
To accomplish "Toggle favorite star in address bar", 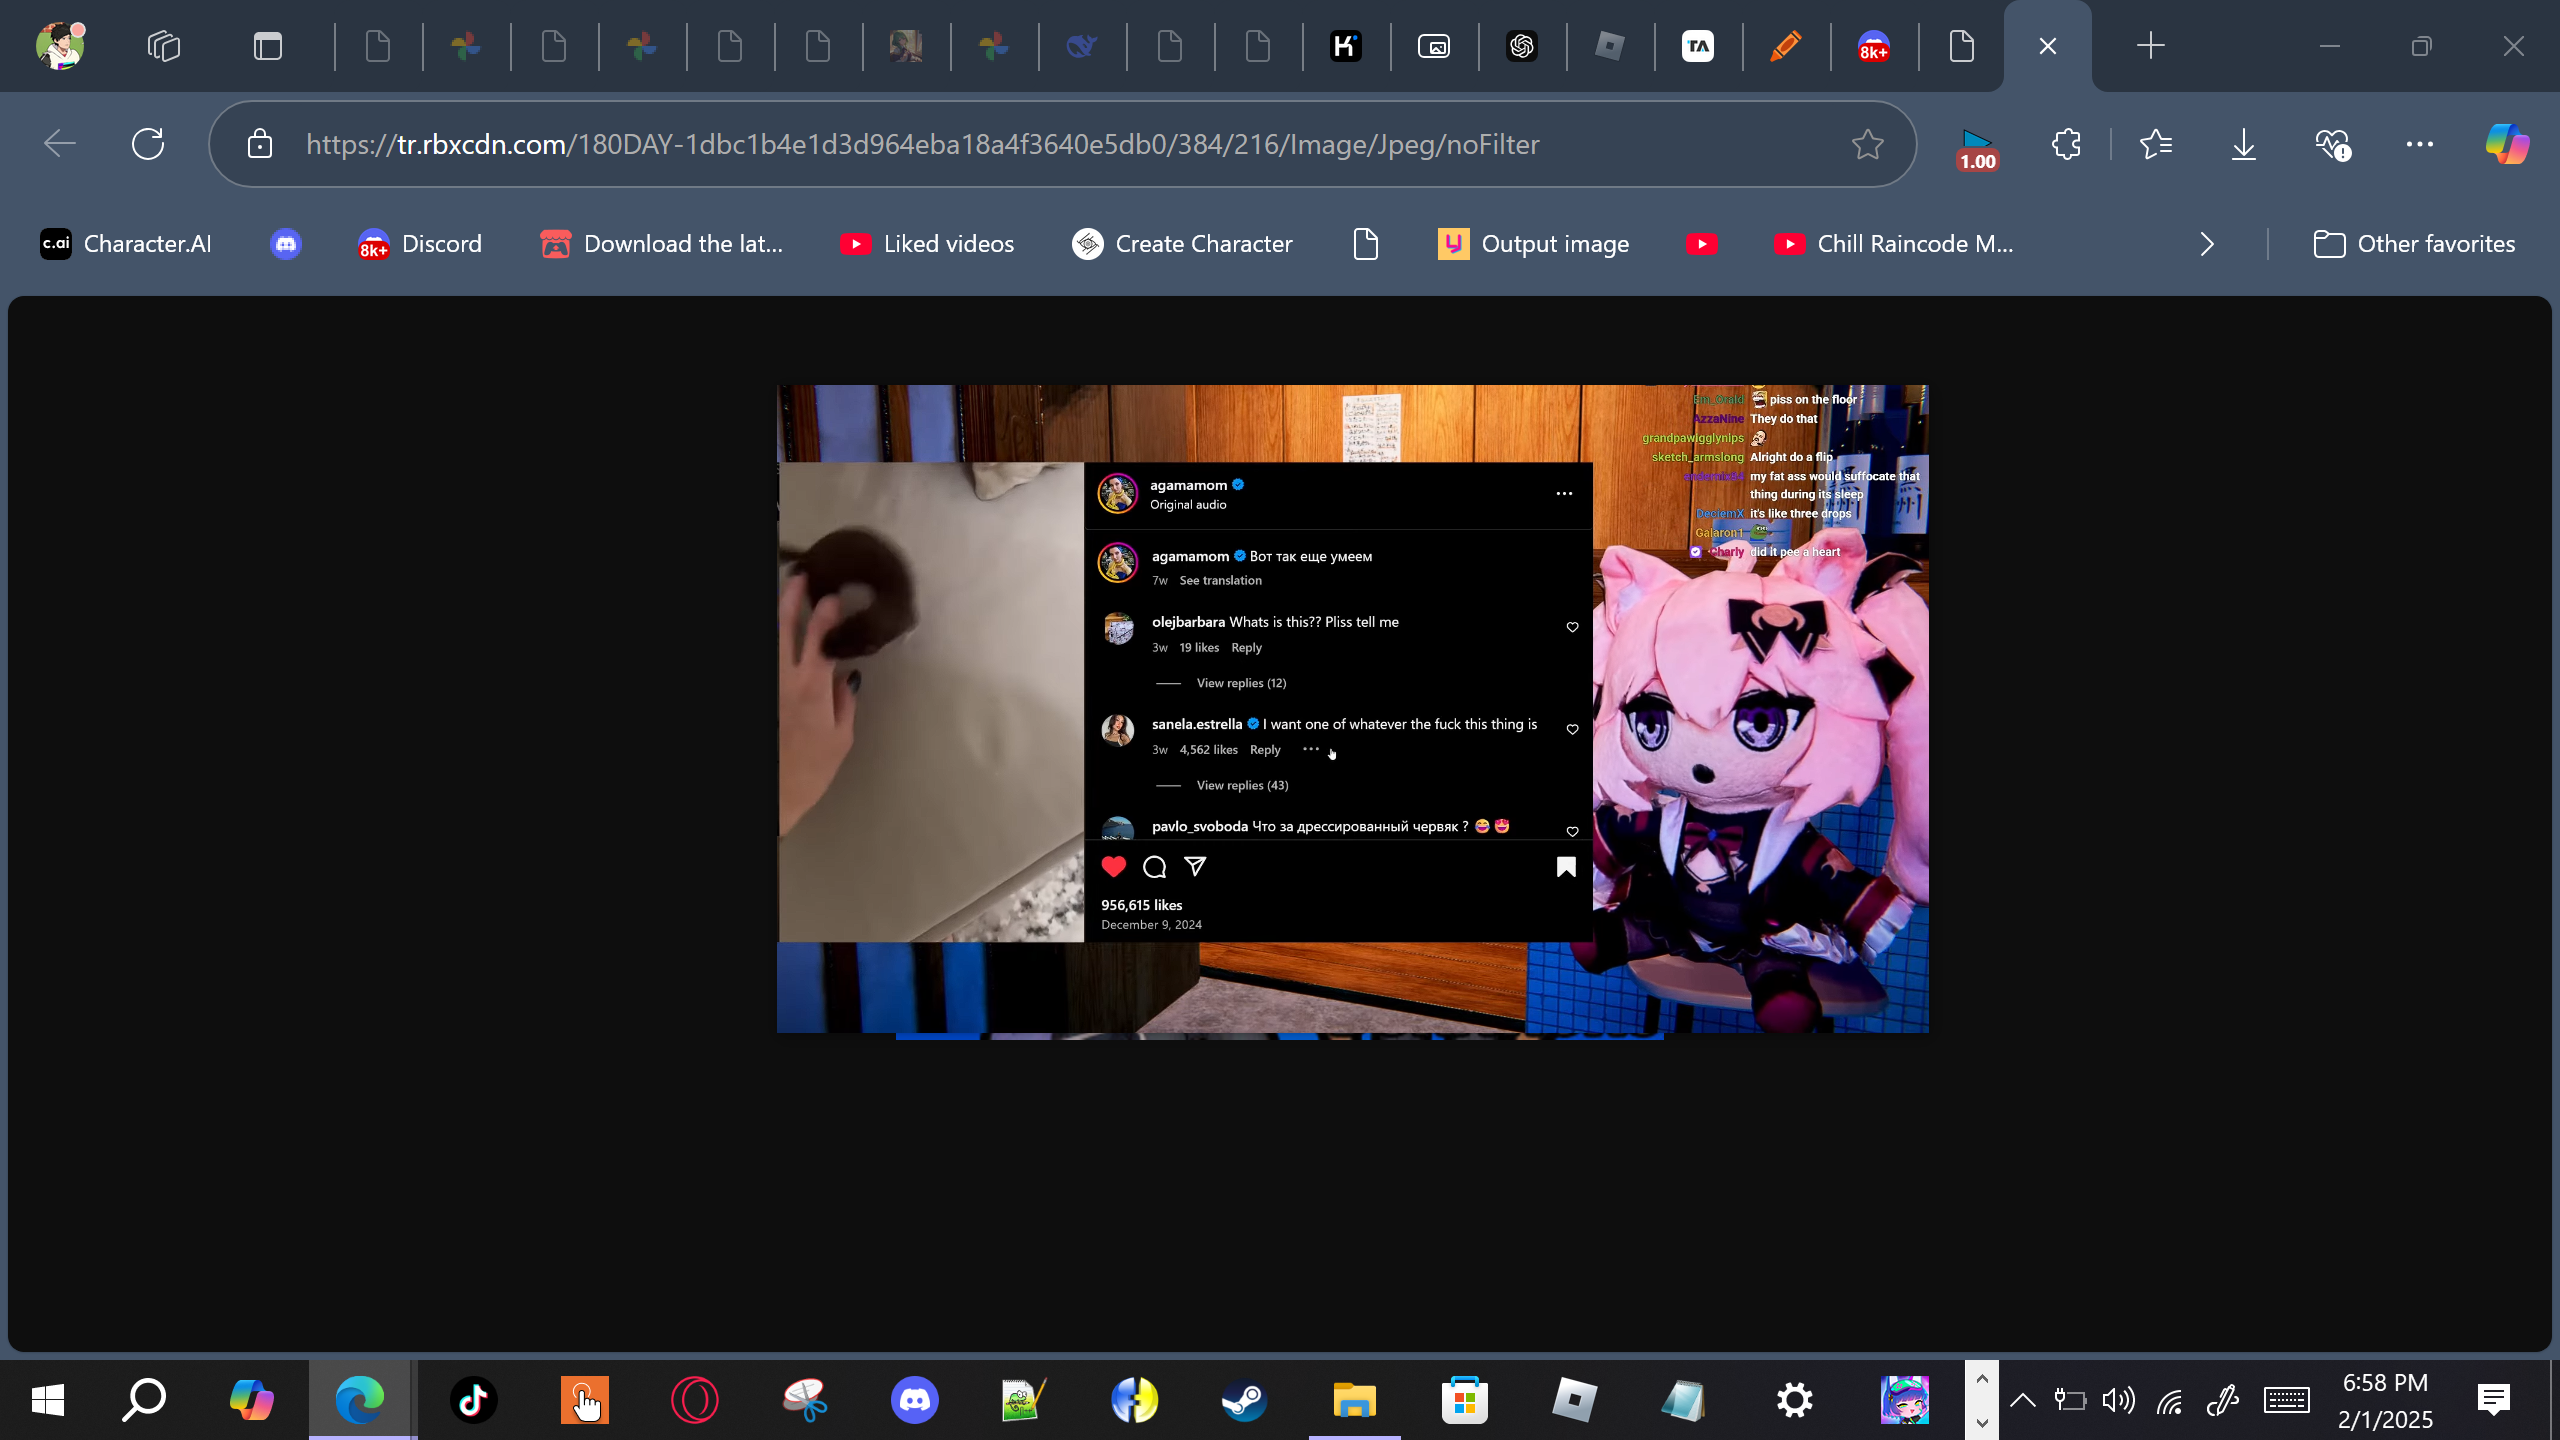I will [1867, 144].
